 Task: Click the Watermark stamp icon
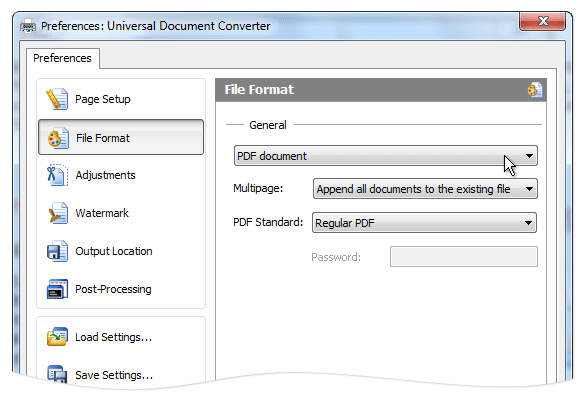(58, 213)
